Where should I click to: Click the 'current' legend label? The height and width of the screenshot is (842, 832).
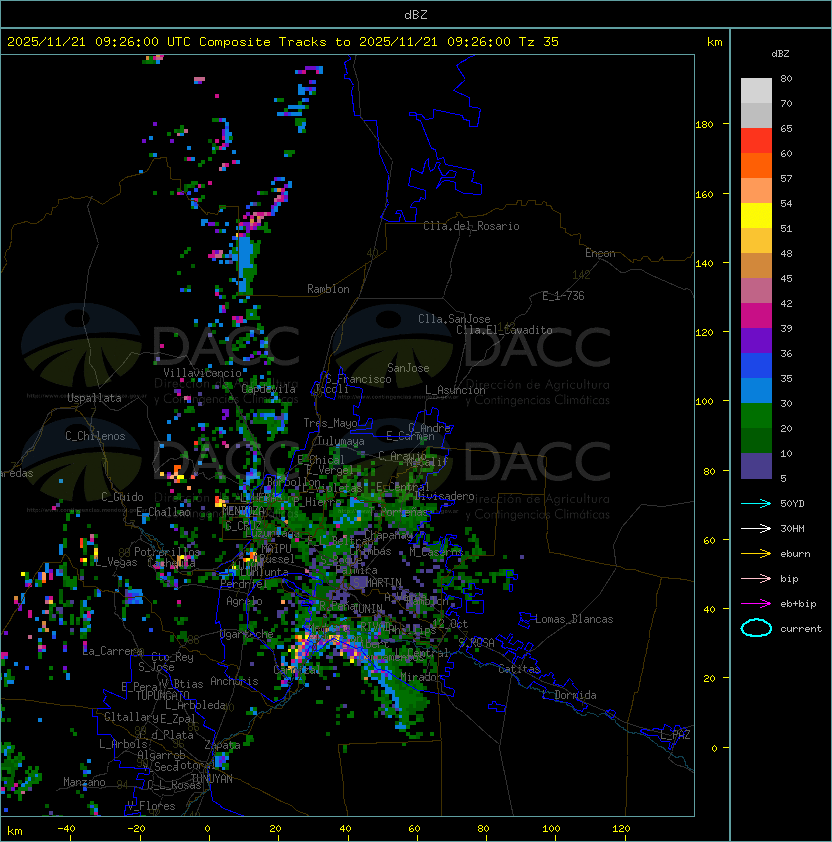[801, 629]
